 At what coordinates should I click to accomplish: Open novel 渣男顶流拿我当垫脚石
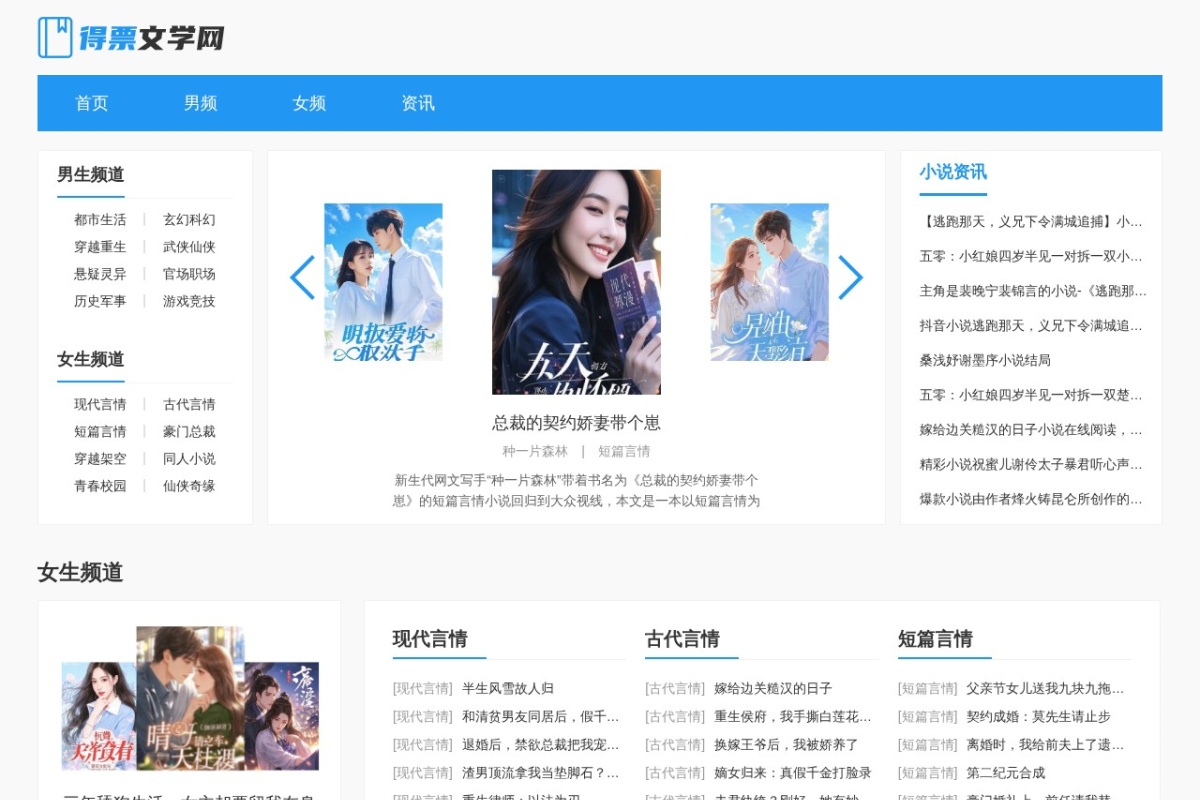541,772
